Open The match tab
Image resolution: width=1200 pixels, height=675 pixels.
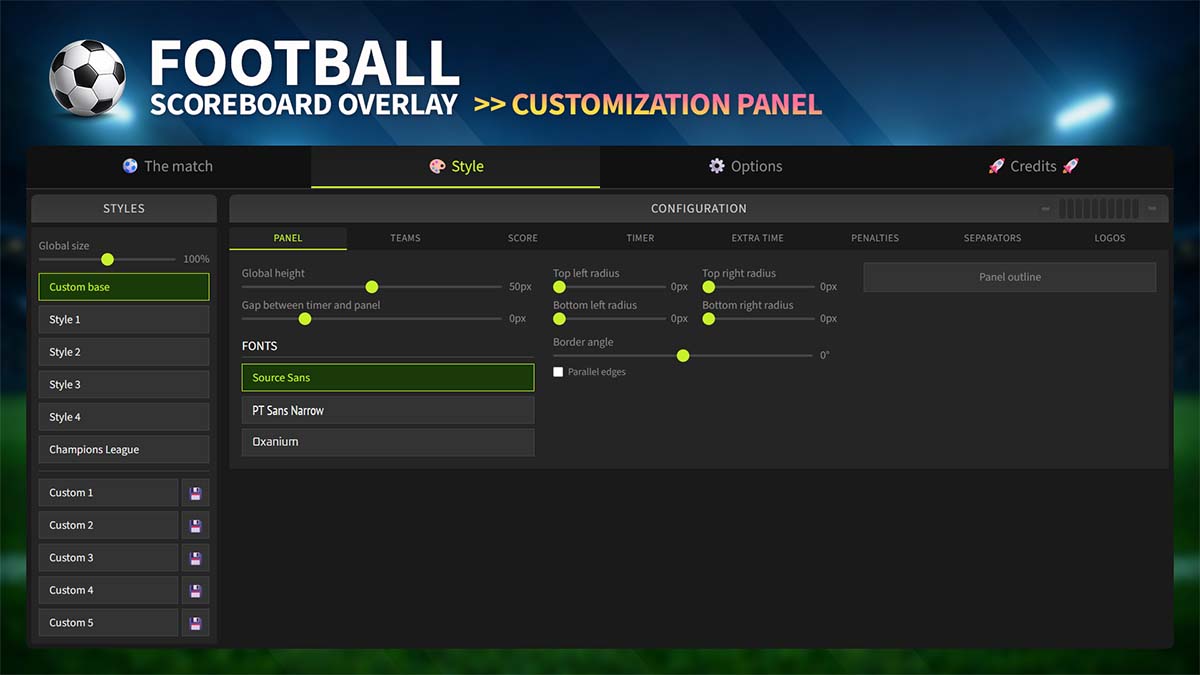tap(168, 167)
